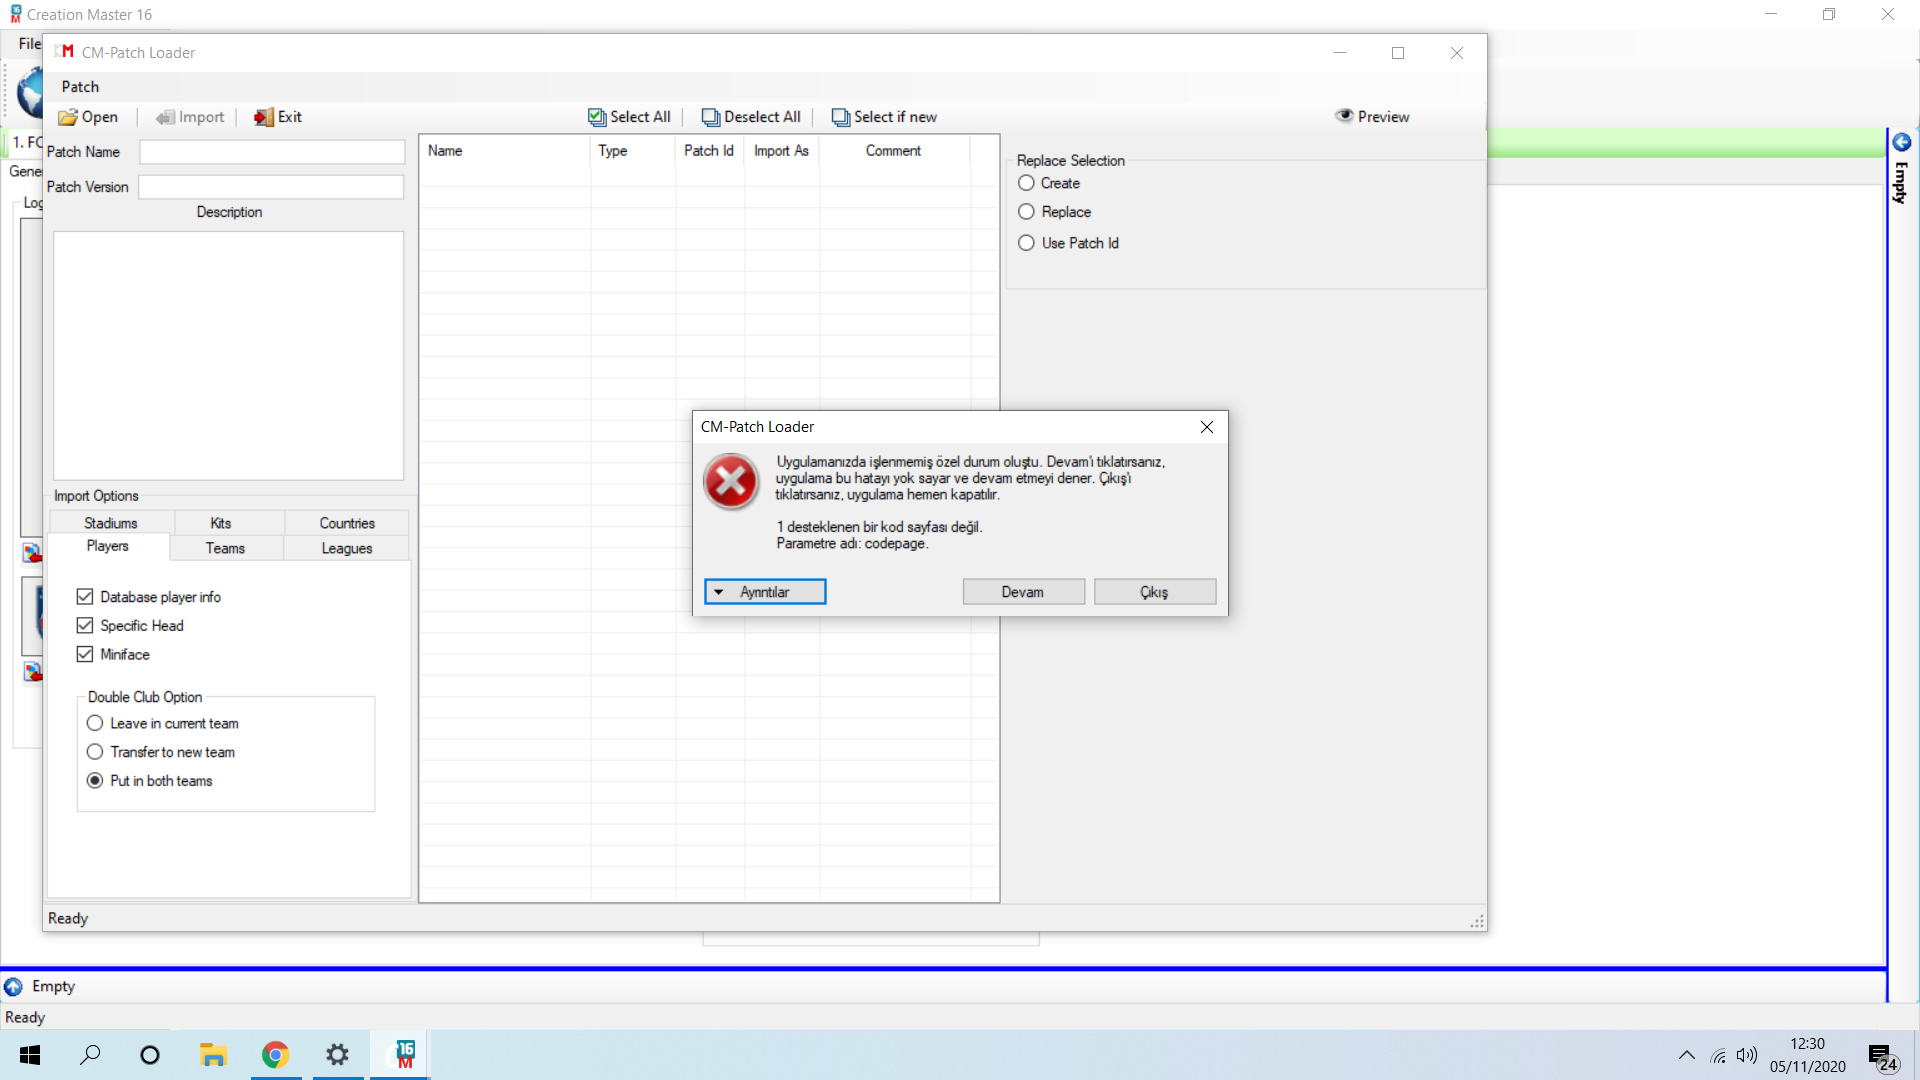Viewport: 1920px width, 1080px height.
Task: Uncheck Miniface checkbox
Action: (x=85, y=655)
